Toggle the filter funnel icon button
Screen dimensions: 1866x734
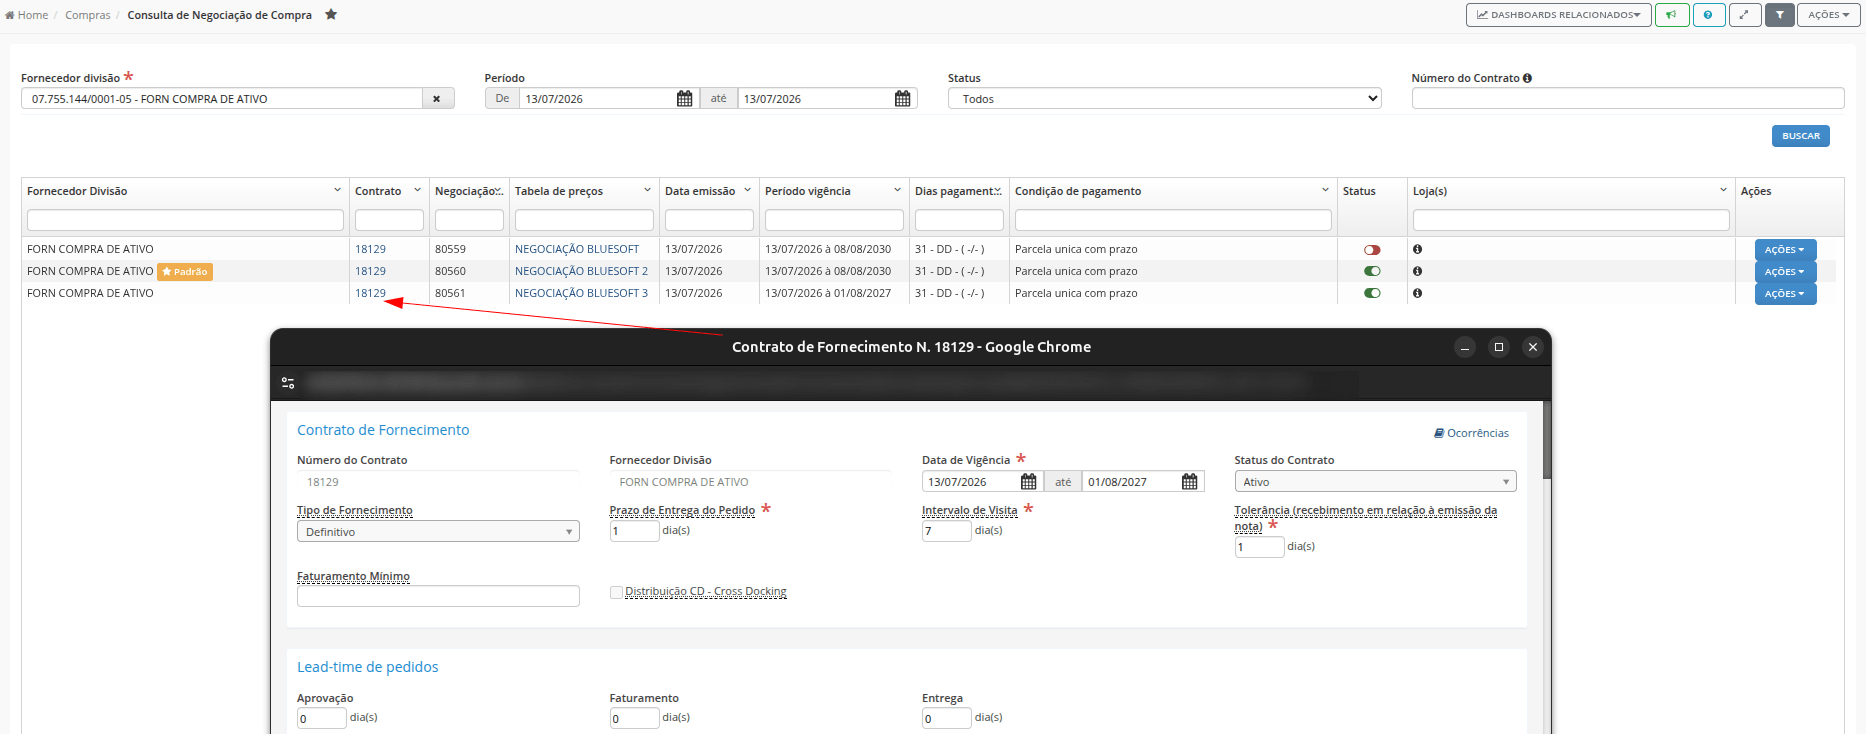click(x=1780, y=15)
